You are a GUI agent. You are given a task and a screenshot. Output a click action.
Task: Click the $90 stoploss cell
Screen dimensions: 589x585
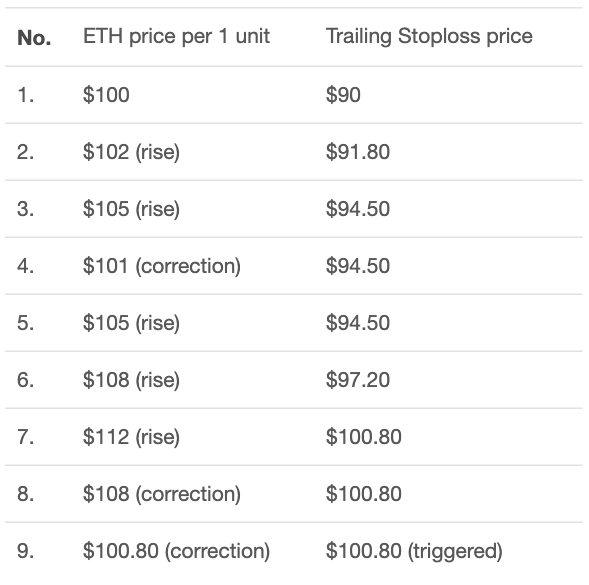point(343,94)
